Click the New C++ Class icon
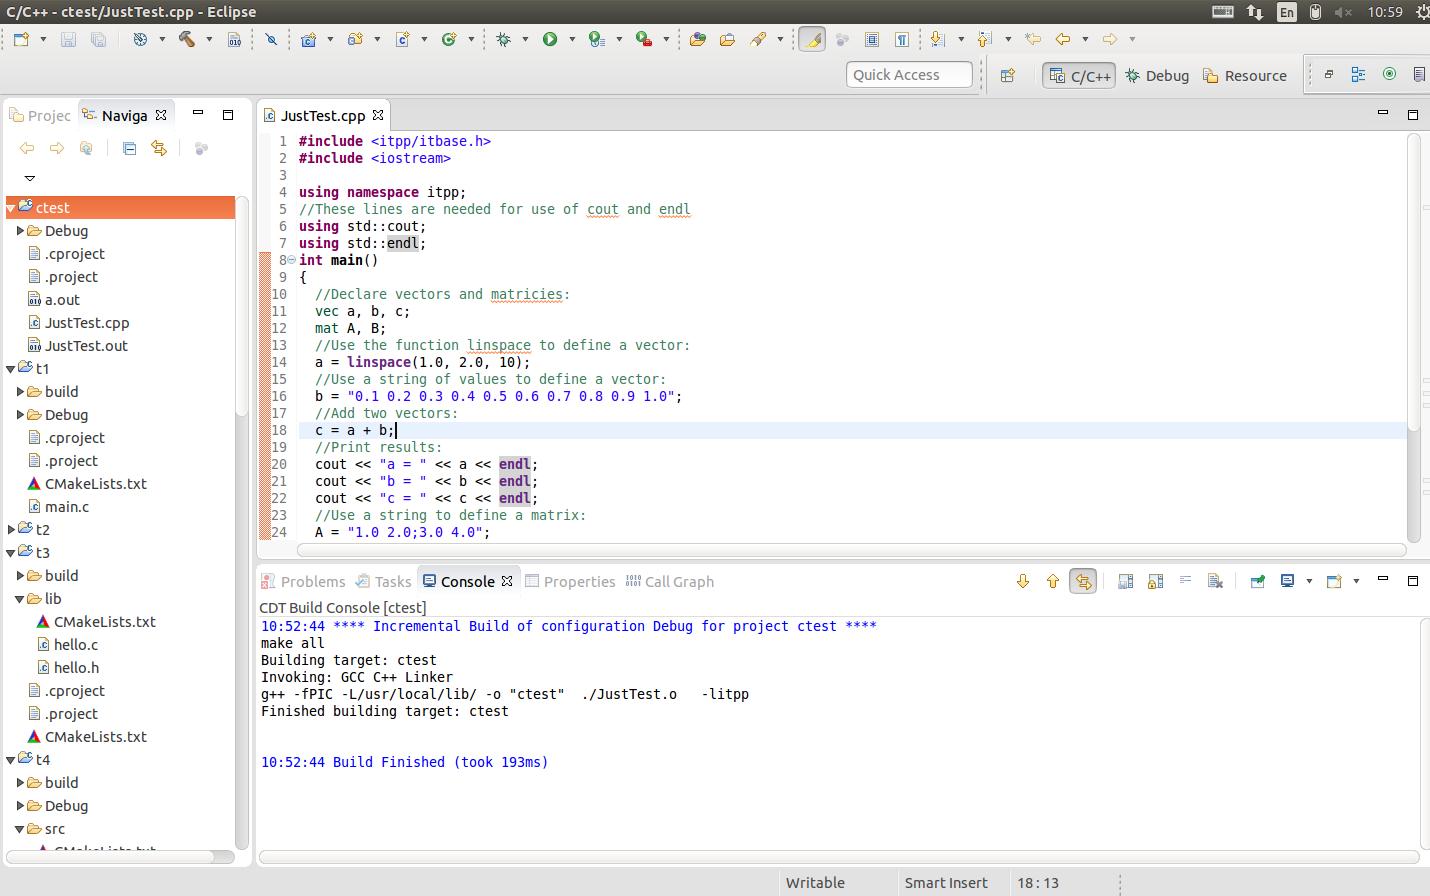Screen dimensions: 1430x896 coord(449,39)
